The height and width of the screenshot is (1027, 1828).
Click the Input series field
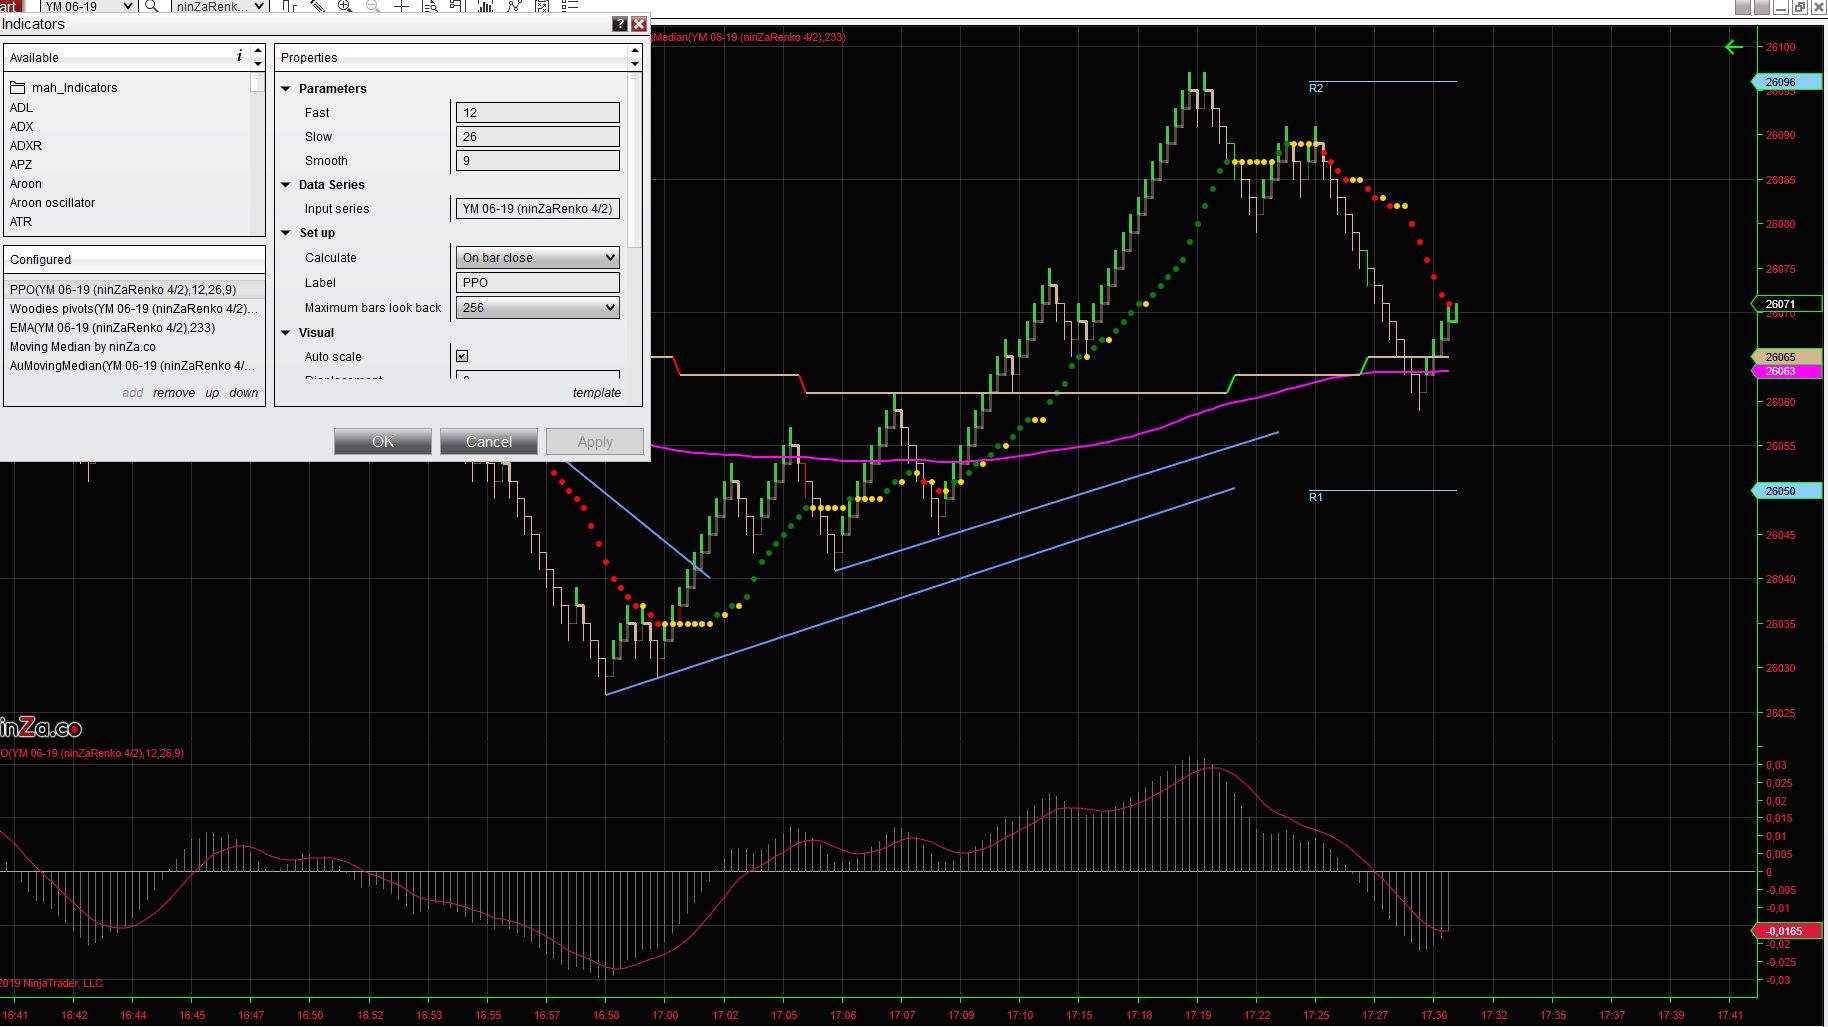tap(537, 209)
